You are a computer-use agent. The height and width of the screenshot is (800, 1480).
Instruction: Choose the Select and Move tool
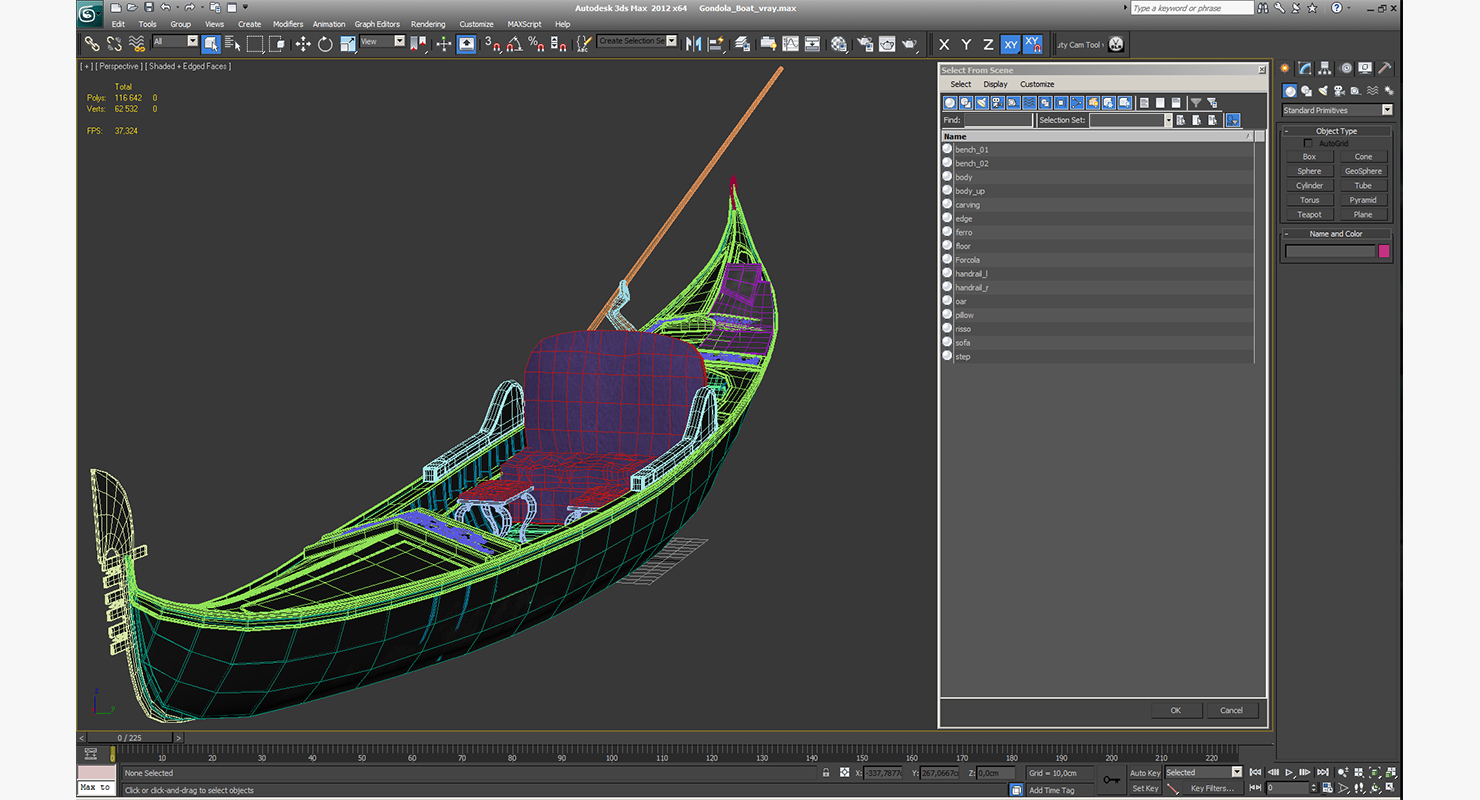(x=303, y=44)
